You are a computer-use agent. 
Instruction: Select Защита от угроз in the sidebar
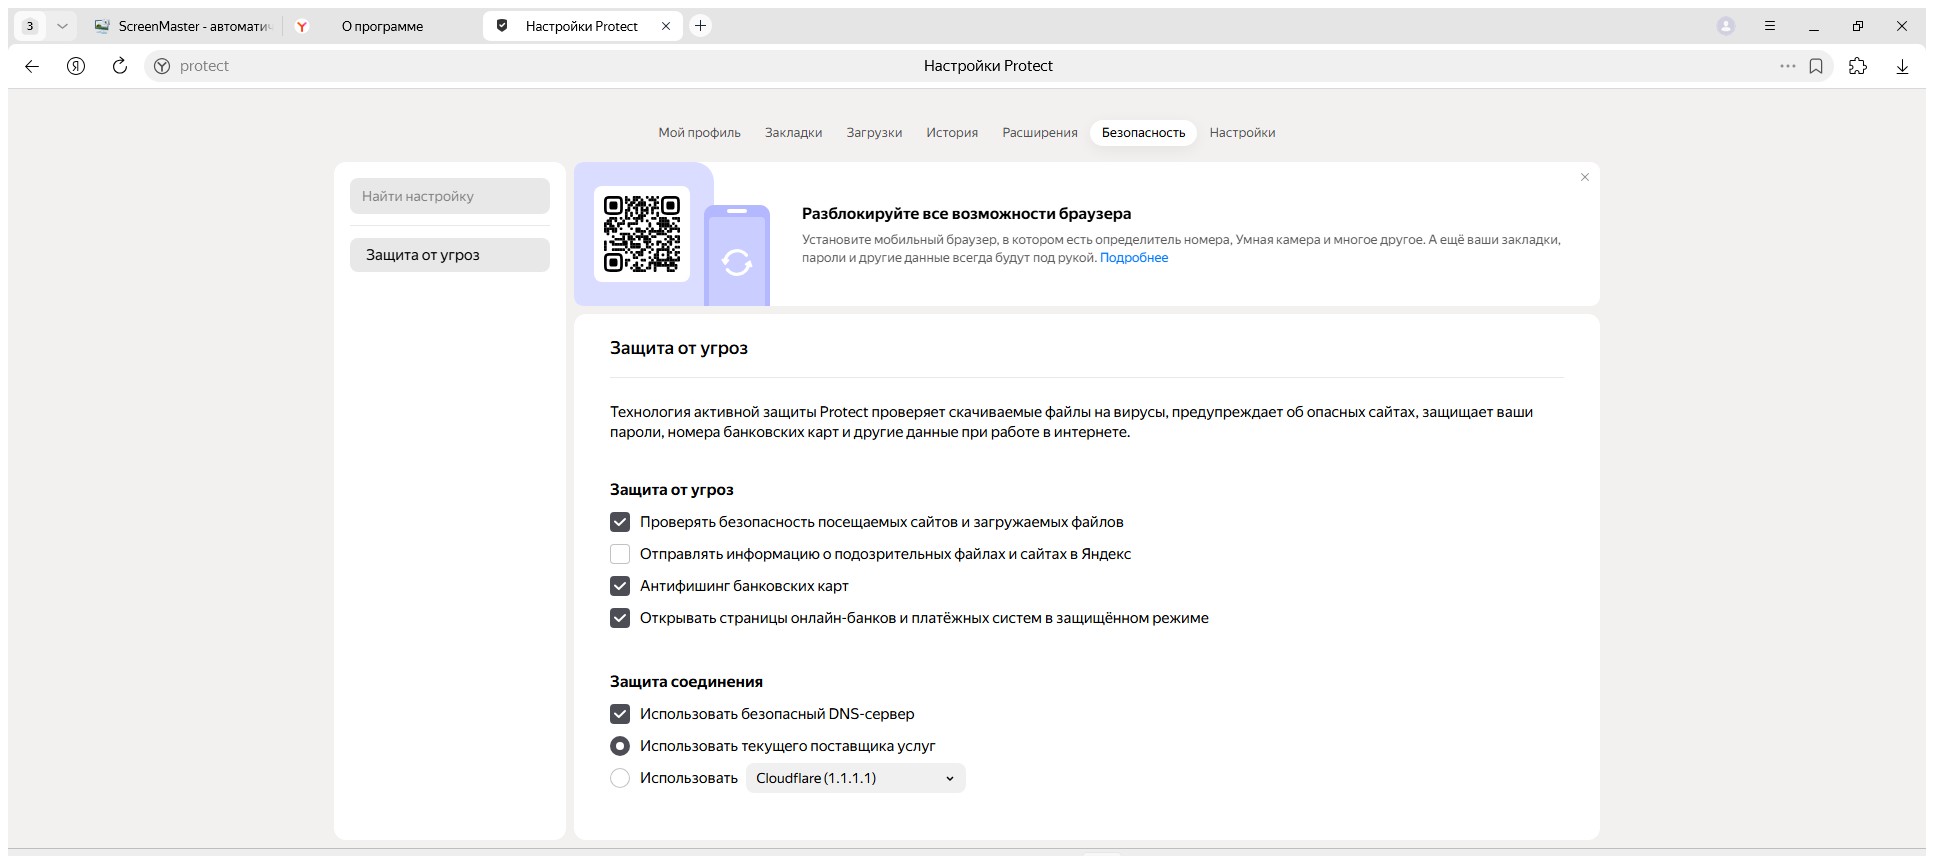tap(450, 255)
